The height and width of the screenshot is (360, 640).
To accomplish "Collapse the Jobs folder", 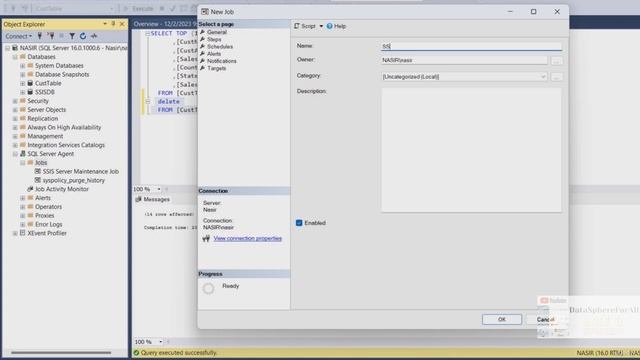I will (x=23, y=163).
